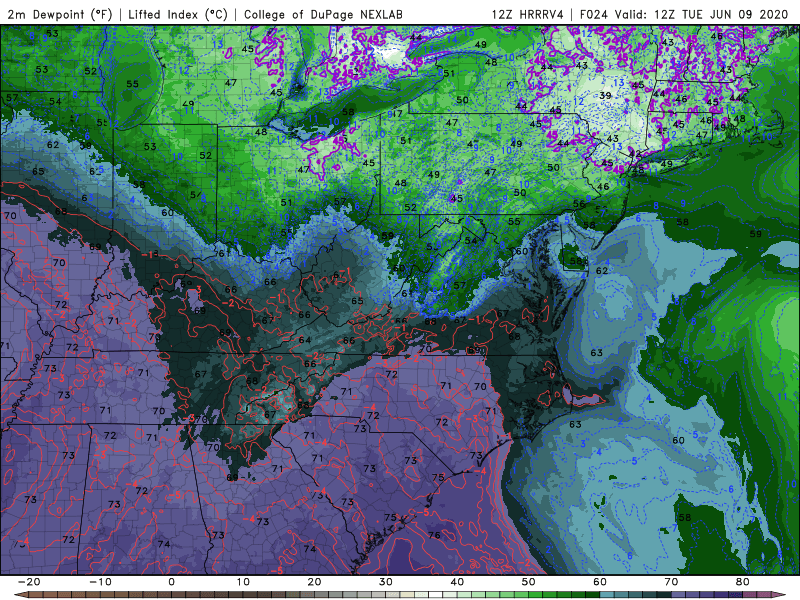The image size is (800, 600).
Task: Click the 'College of DuPage NEXLAB' label
Action: 323,14
